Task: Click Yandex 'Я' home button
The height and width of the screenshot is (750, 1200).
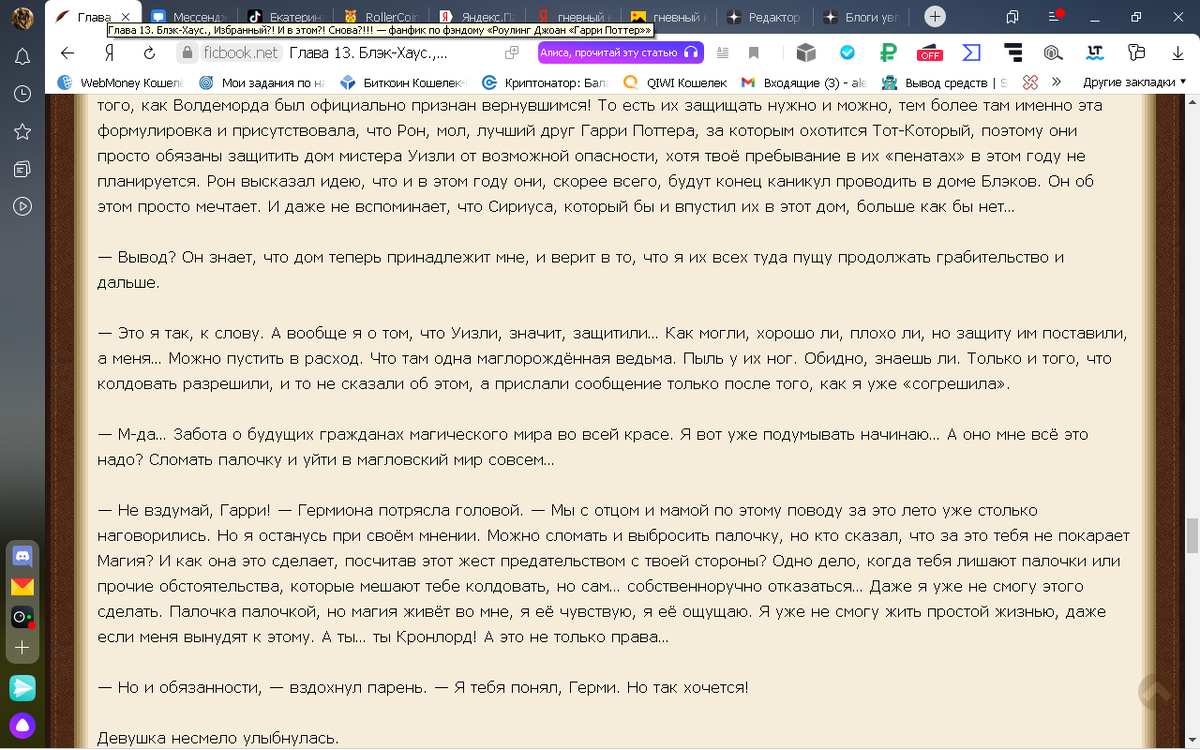Action: [110, 53]
